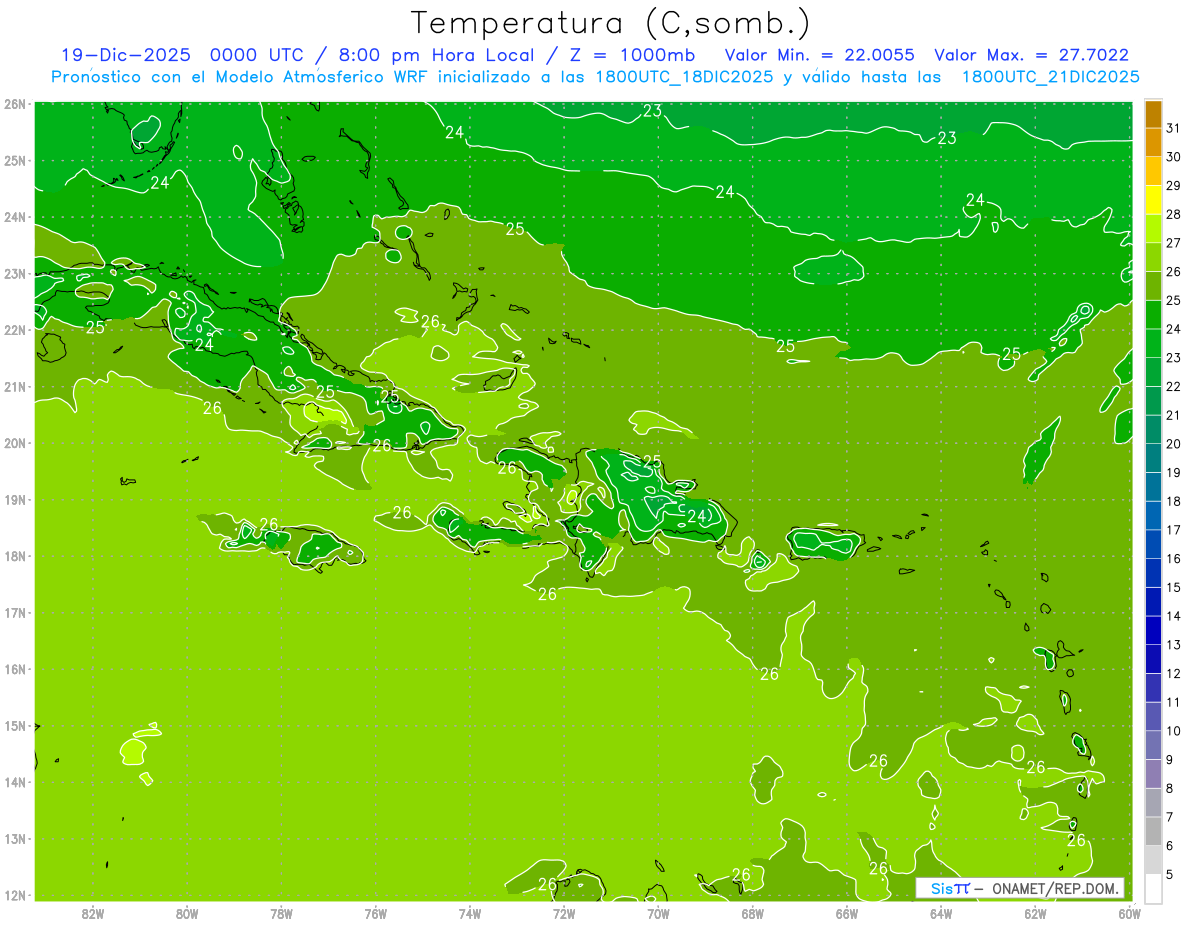Click the 70W longitude axis label
This screenshot has width=1200, height=927.
click(658, 913)
